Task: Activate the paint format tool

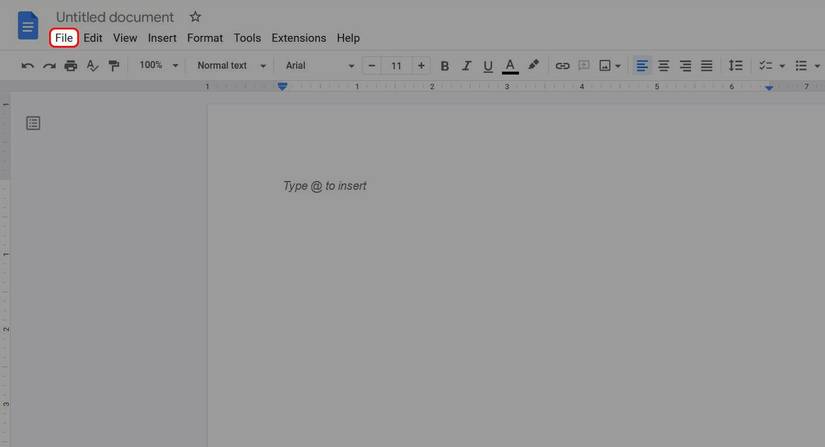Action: 114,66
